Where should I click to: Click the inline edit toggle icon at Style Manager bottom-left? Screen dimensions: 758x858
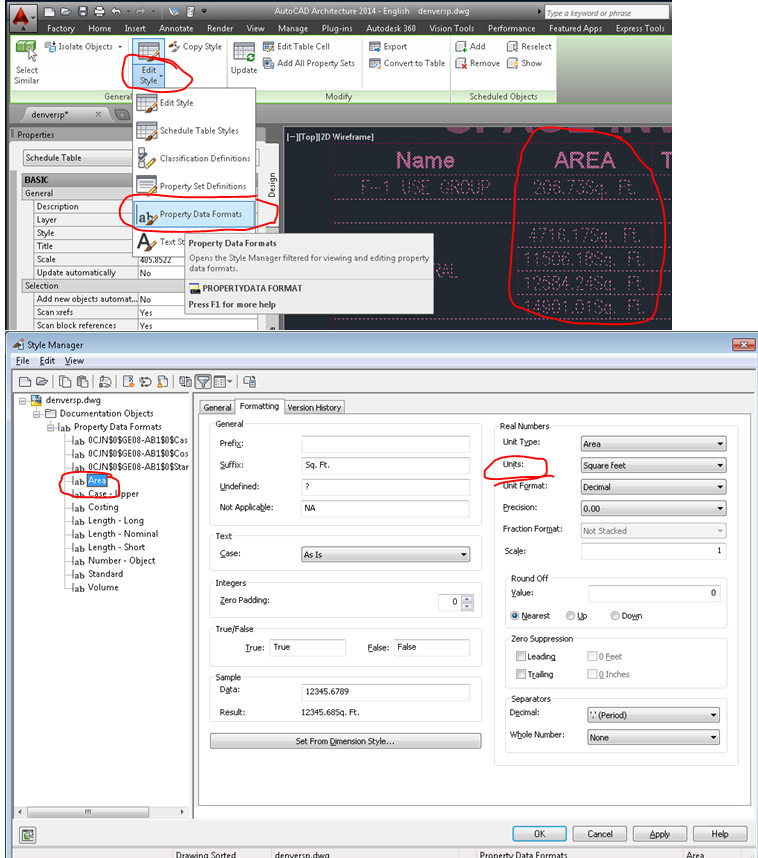click(27, 834)
